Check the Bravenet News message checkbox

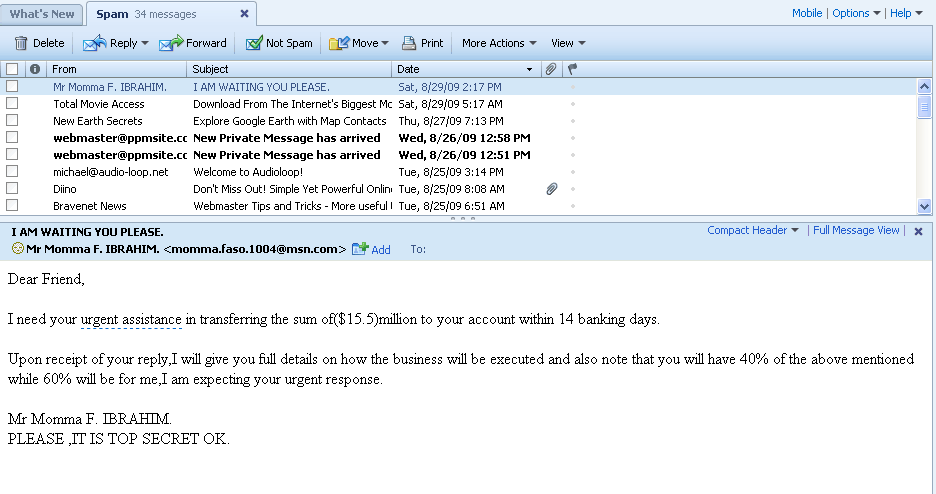coord(12,205)
